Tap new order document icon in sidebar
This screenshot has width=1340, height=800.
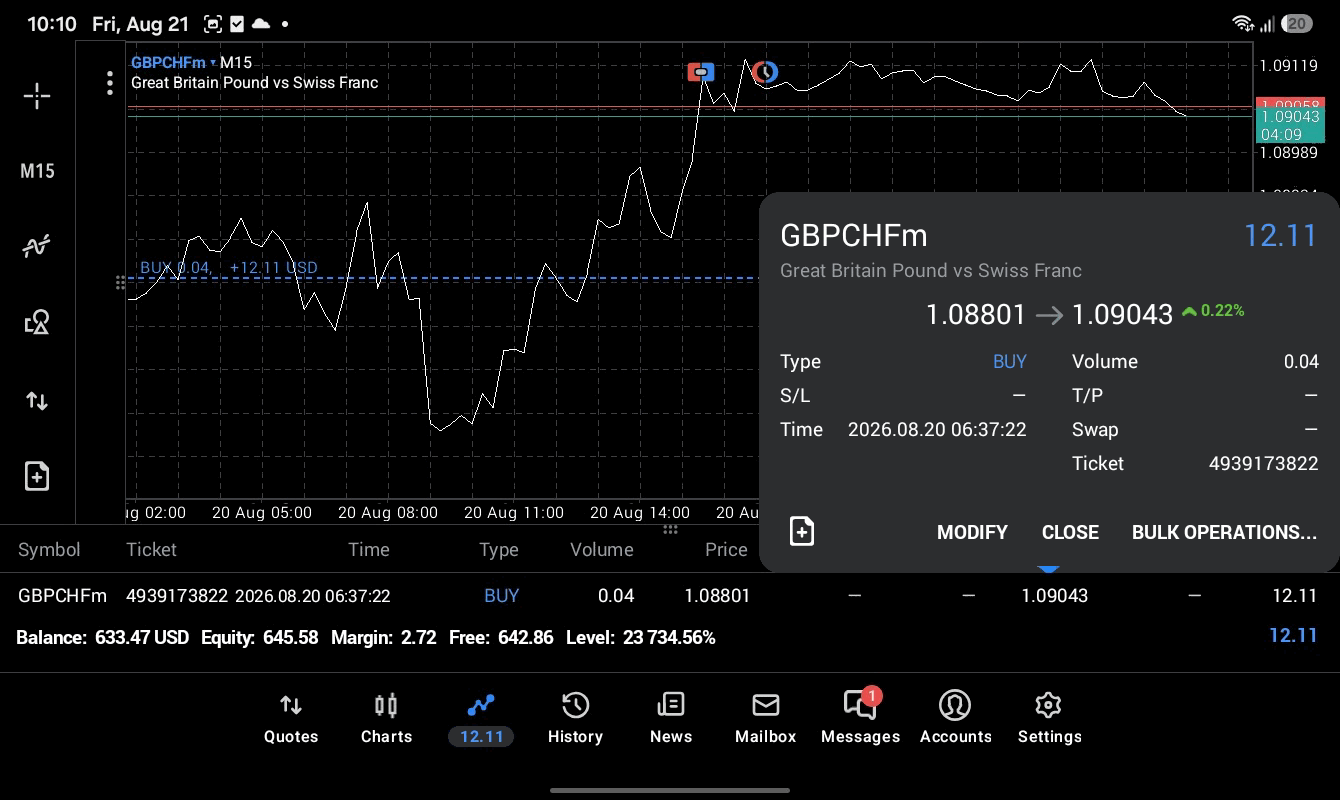point(37,476)
